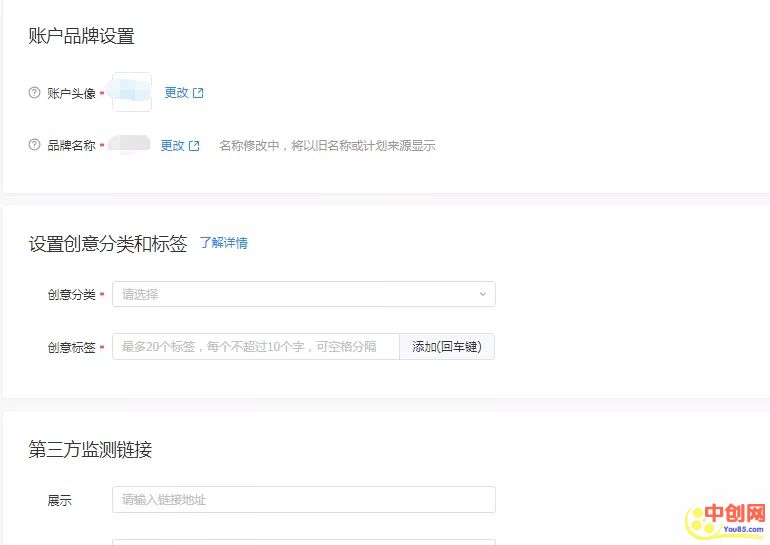This screenshot has height=545, width=770.
Task: Click the 展示 link address input
Action: click(303, 499)
